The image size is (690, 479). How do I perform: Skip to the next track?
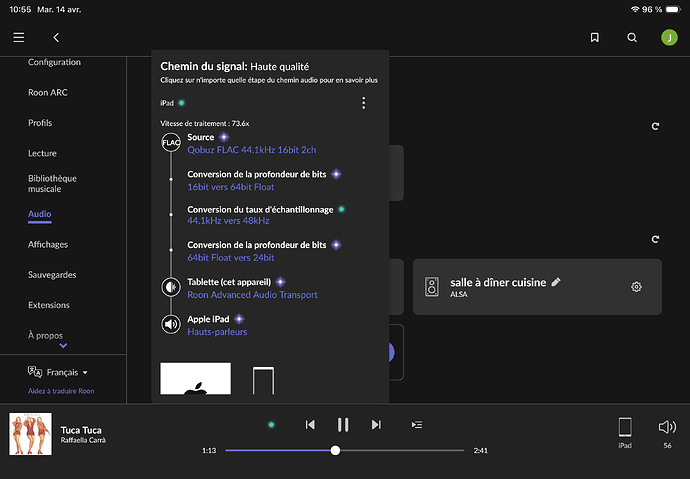(376, 424)
